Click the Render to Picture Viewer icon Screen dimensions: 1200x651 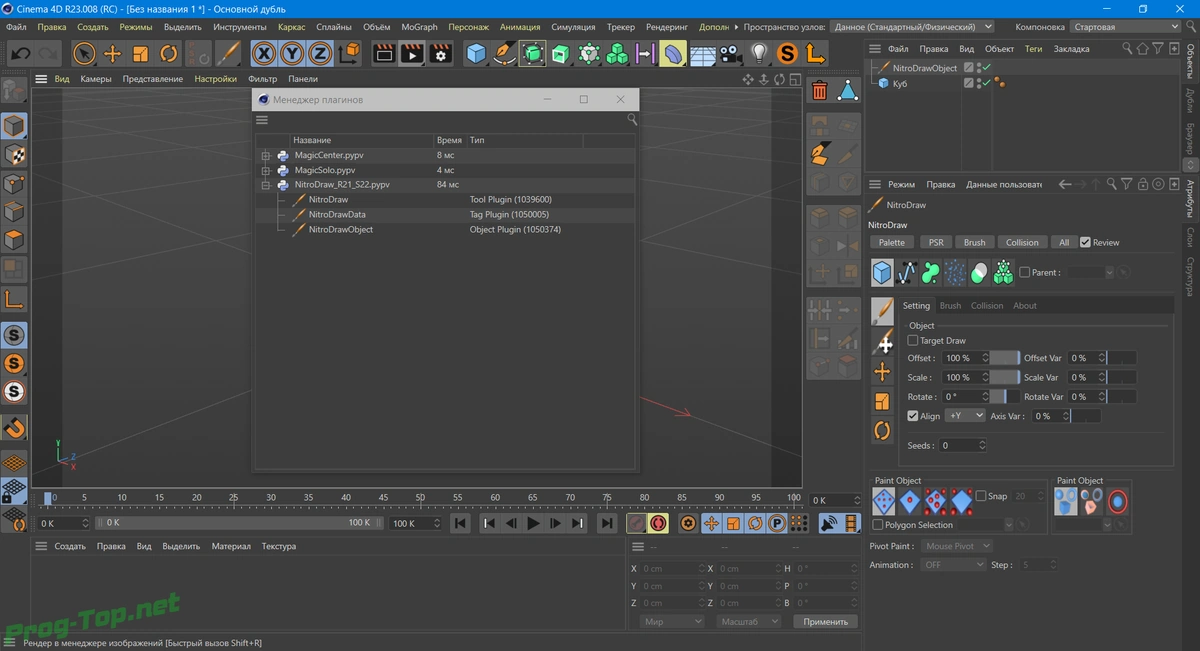tap(412, 54)
